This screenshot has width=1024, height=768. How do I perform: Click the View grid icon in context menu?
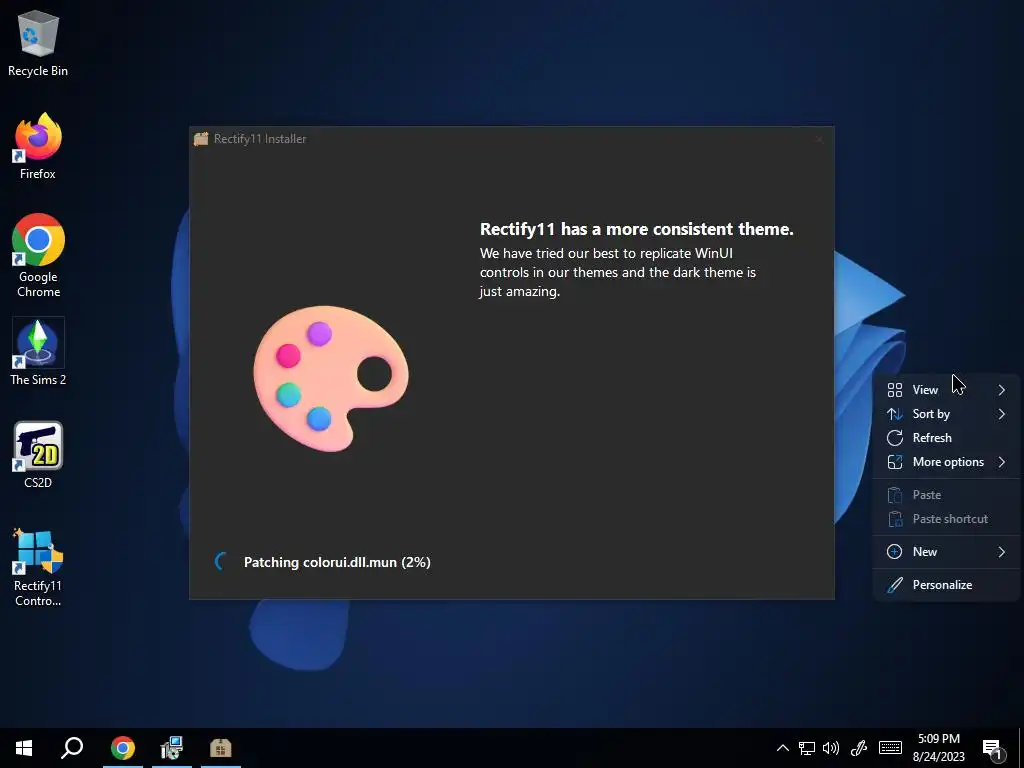[895, 390]
